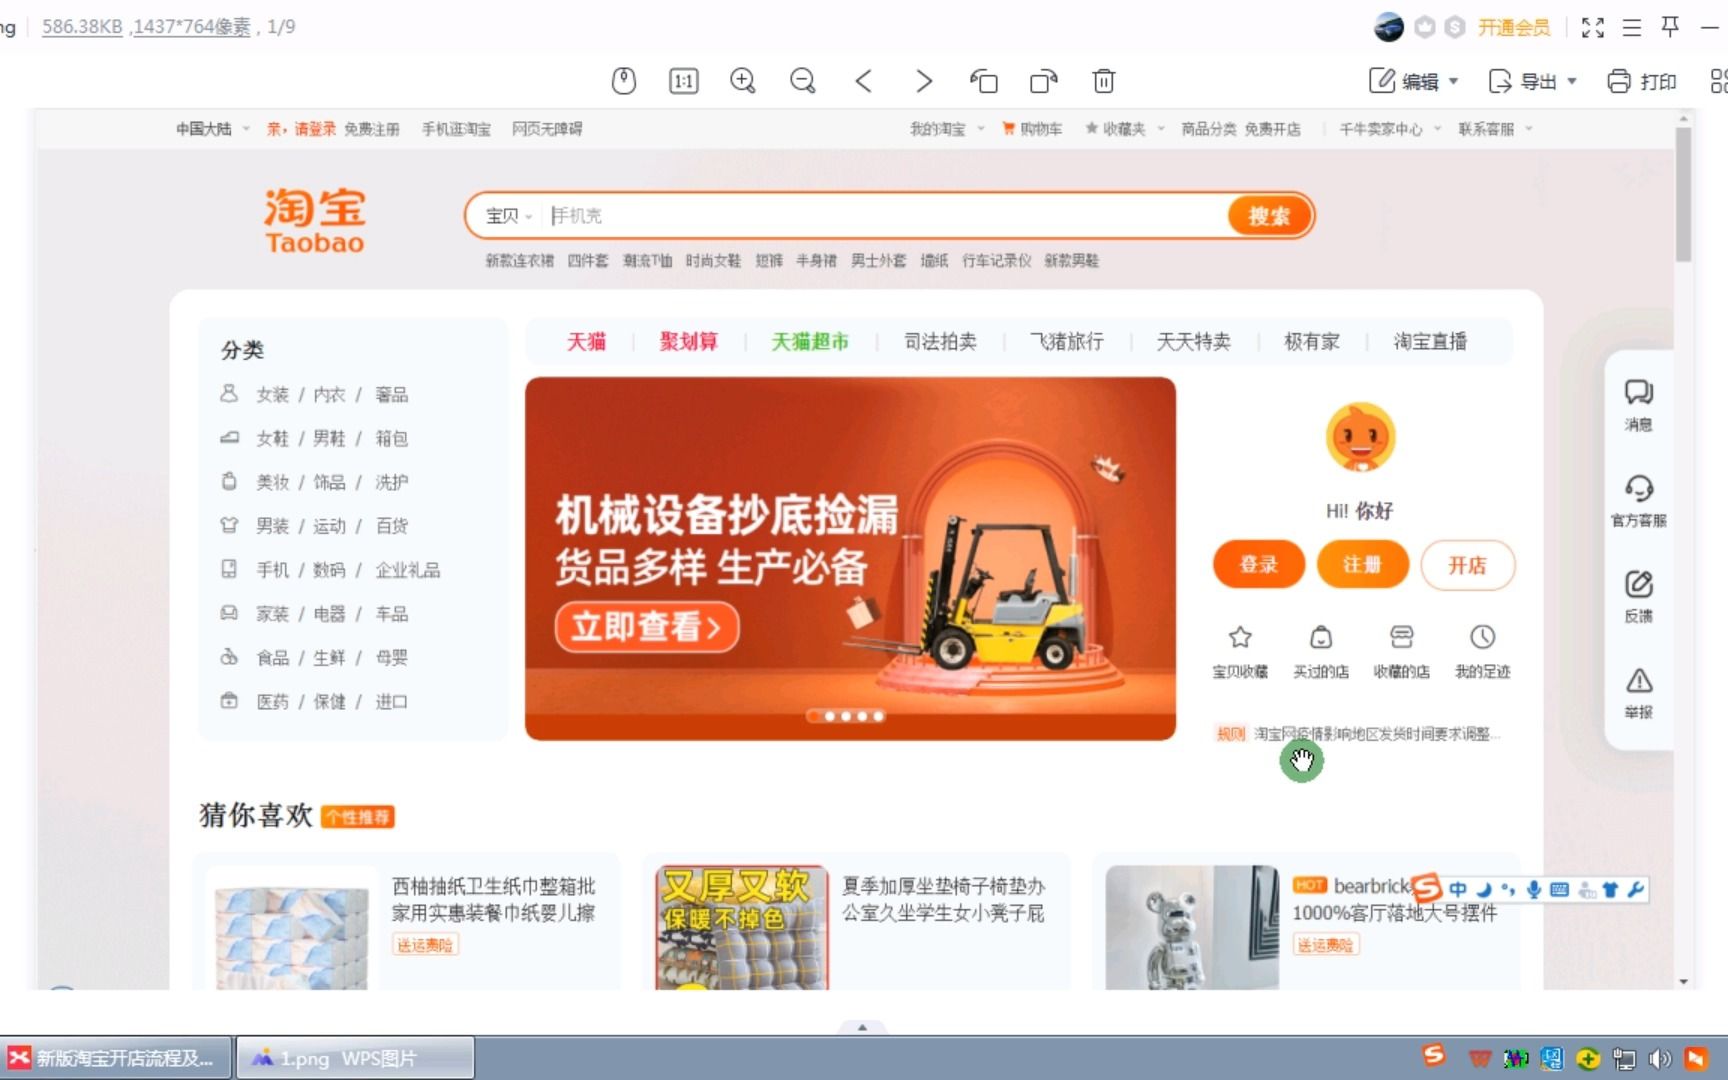Open the viewer hamburger menu
The height and width of the screenshot is (1080, 1728).
tap(1632, 27)
